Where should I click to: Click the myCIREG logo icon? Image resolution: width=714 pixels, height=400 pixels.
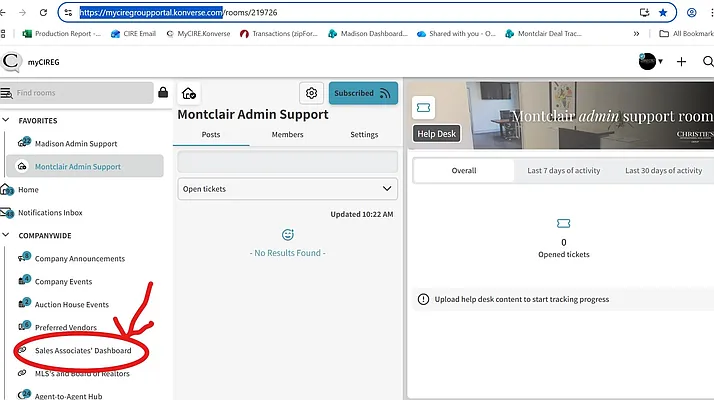pyautogui.click(x=11, y=62)
